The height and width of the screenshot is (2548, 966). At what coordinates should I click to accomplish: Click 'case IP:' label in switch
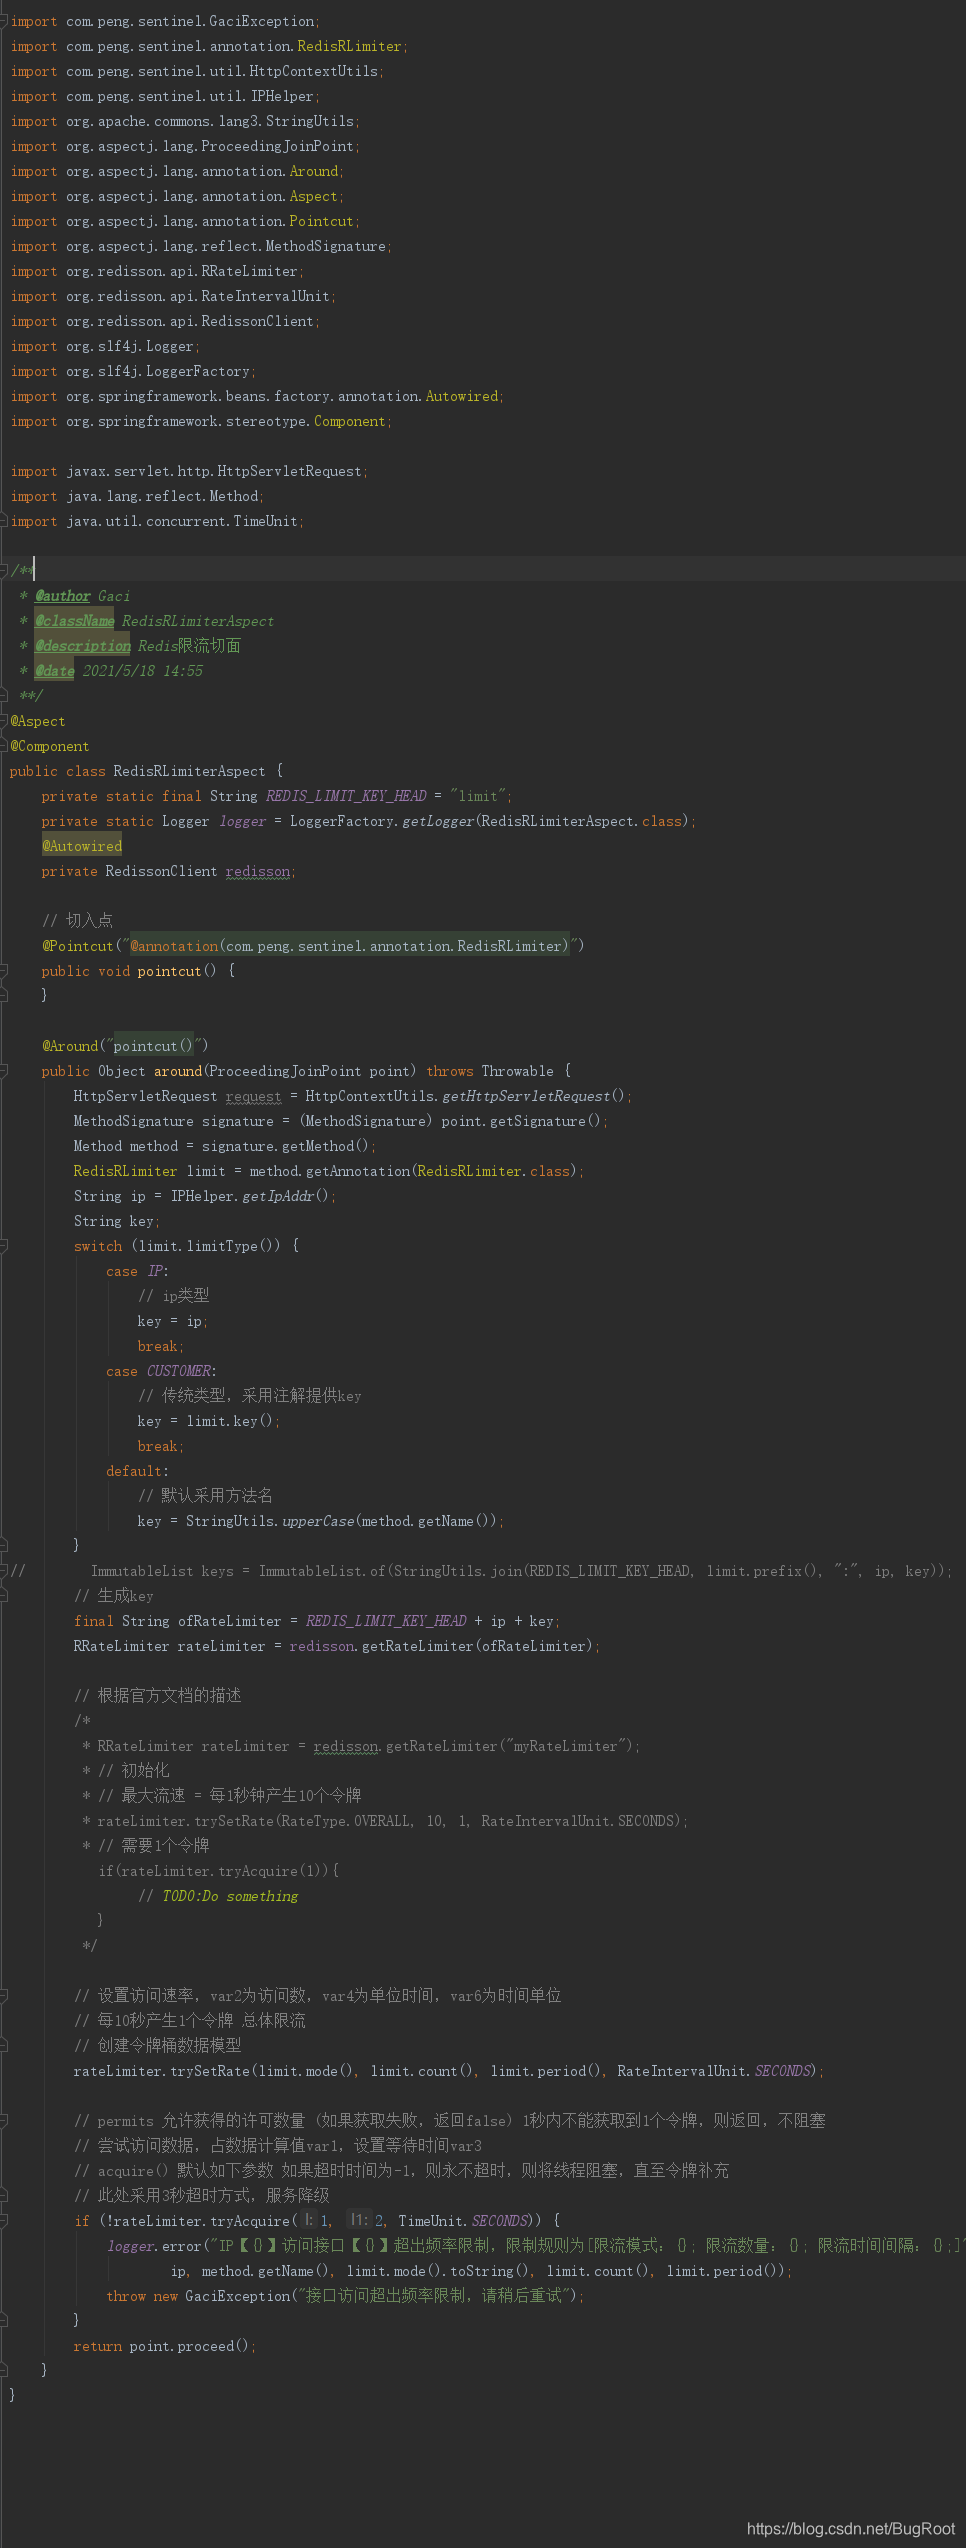[138, 1271]
